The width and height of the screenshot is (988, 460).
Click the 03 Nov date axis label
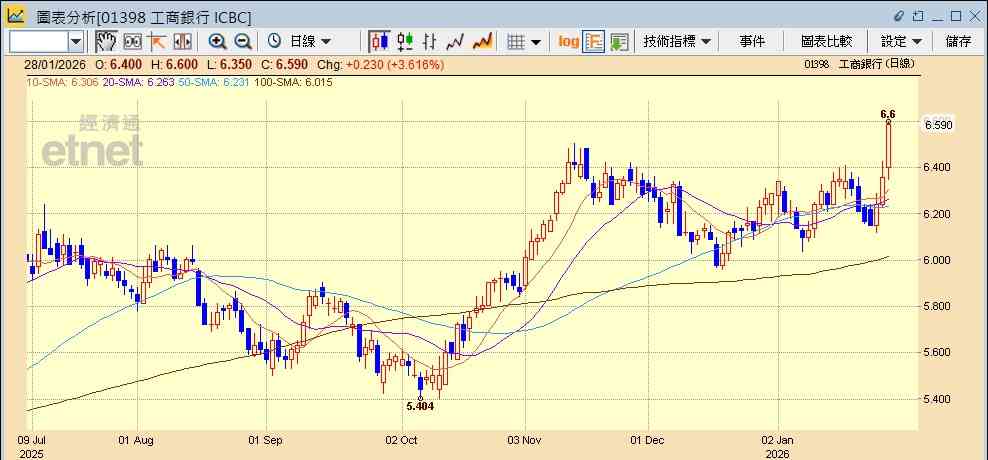click(524, 440)
